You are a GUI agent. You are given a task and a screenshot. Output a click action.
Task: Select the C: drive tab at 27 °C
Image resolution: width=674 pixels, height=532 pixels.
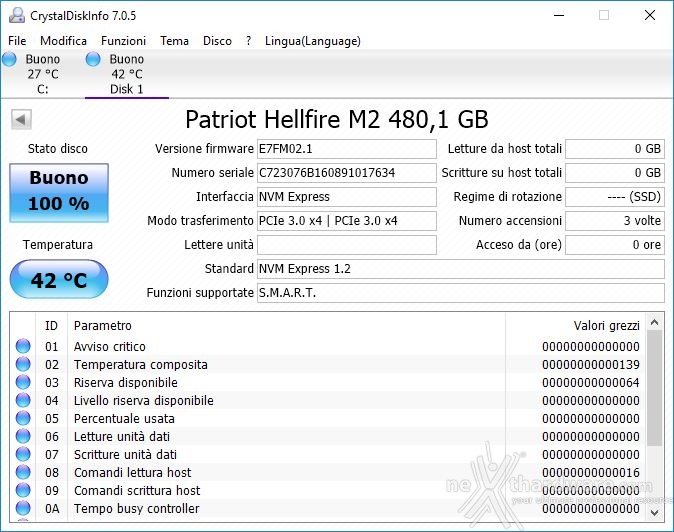(x=42, y=74)
